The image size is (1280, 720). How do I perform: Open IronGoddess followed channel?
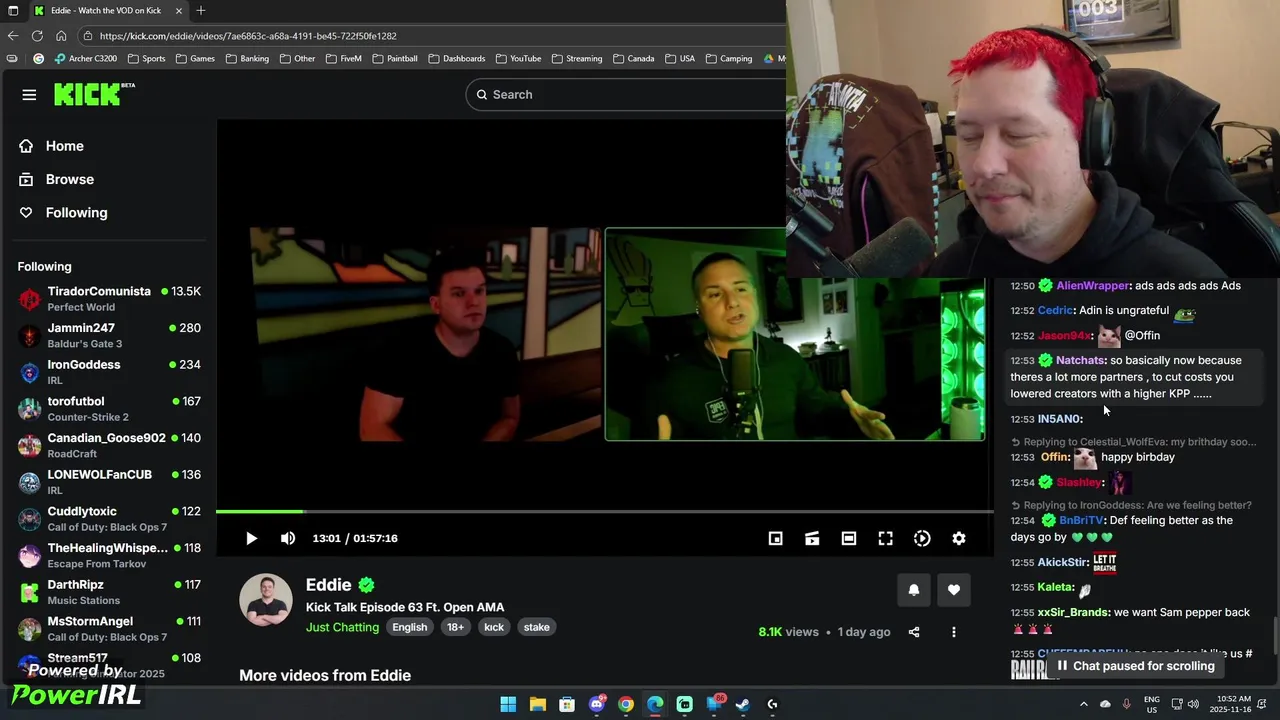tap(109, 372)
